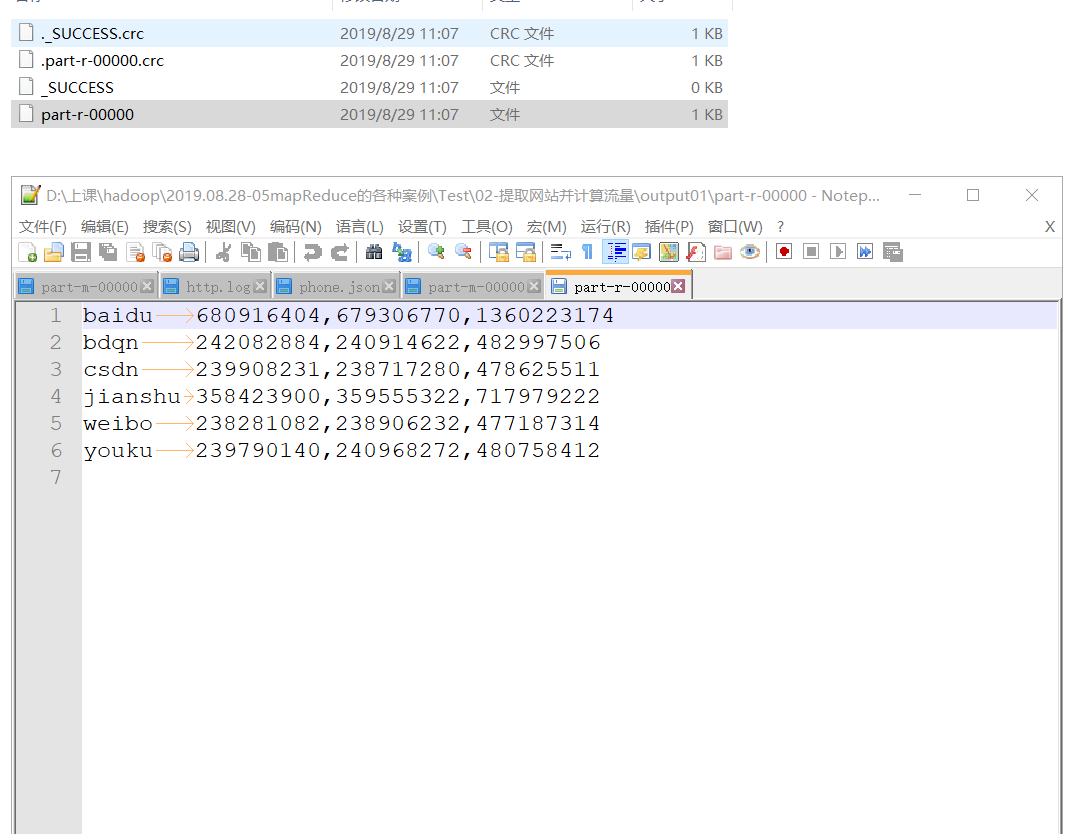The width and height of the screenshot is (1073, 834).
Task: Click the Redo arrow icon
Action: click(339, 252)
